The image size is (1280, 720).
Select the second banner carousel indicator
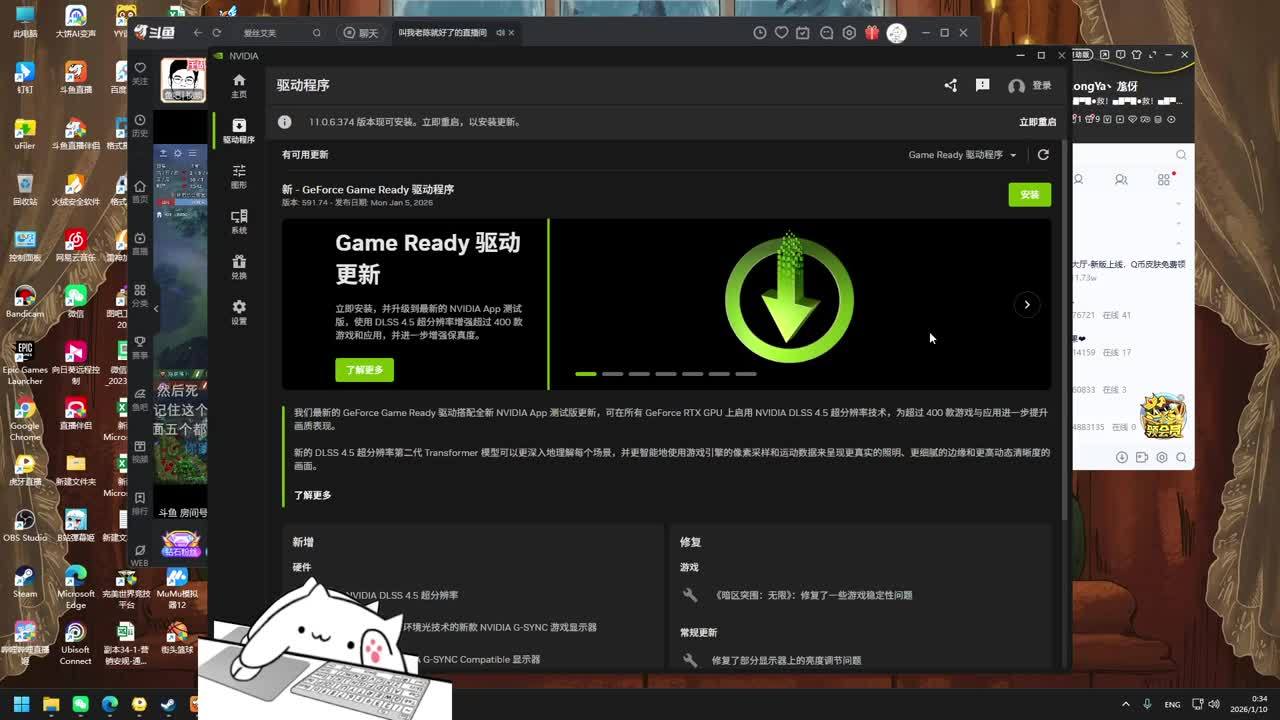coord(612,374)
